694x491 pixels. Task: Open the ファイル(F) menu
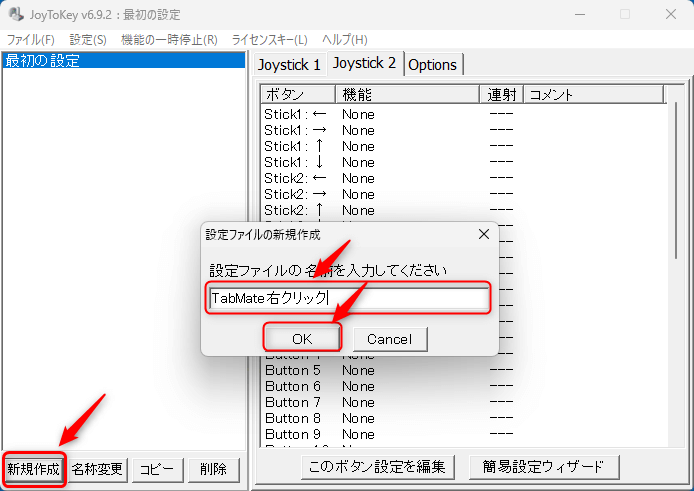click(31, 40)
